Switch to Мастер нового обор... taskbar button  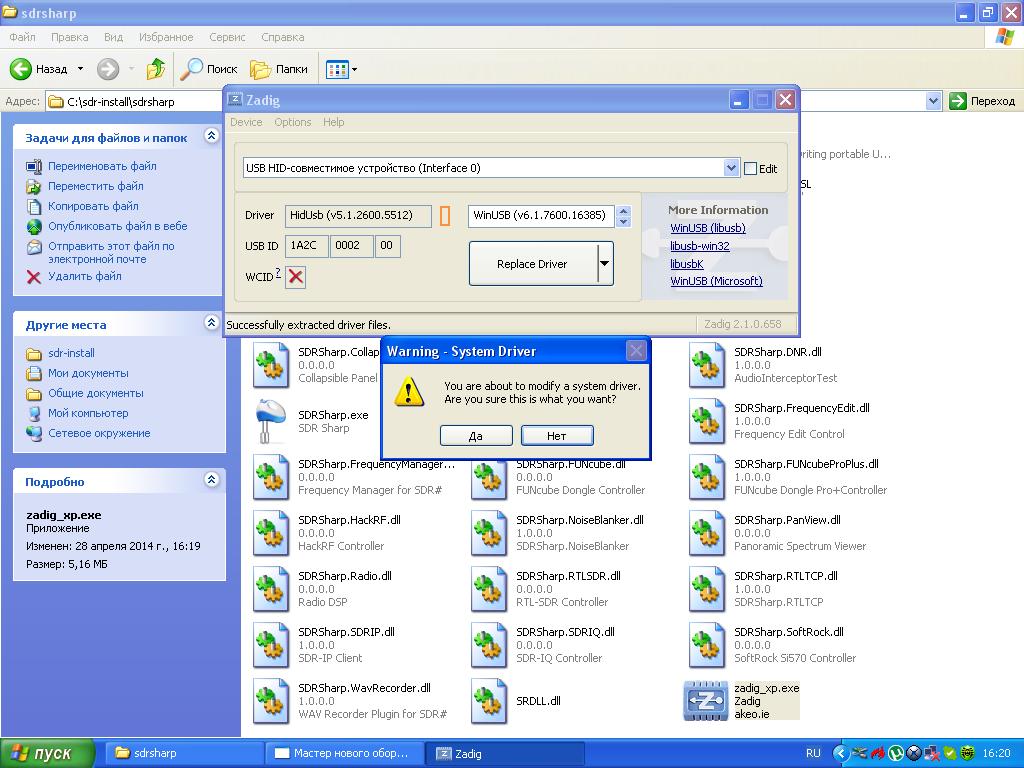343,754
